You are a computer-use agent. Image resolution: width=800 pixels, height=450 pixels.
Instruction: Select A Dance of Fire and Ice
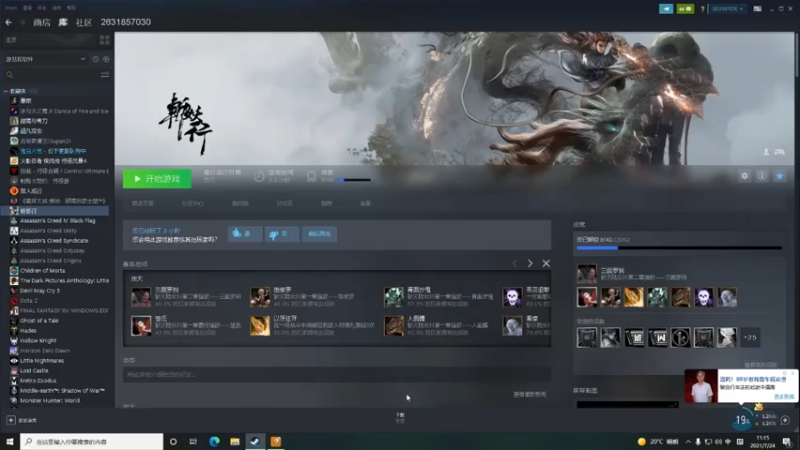coord(59,111)
